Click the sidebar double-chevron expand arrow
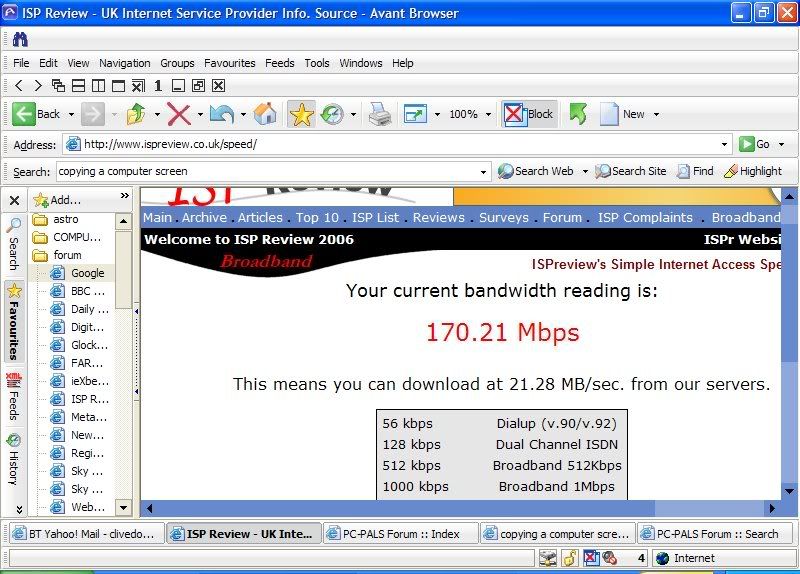 (124, 195)
